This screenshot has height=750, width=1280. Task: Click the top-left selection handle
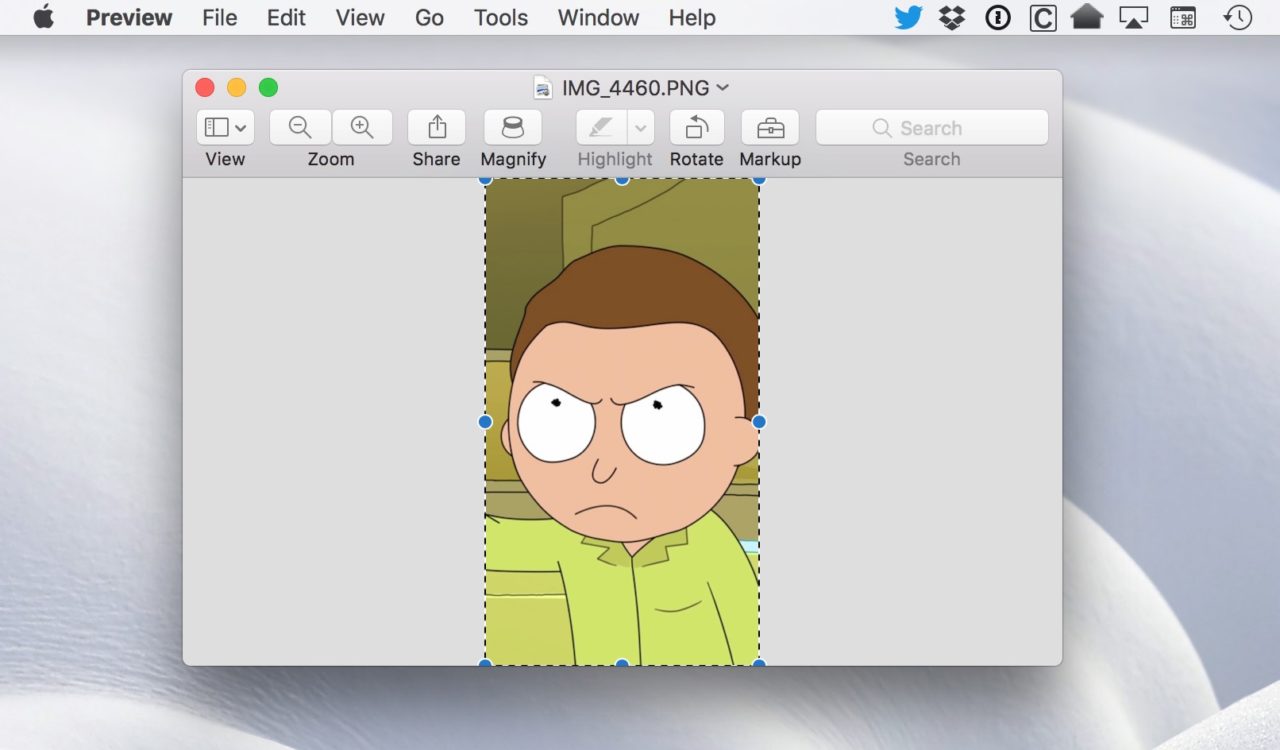tap(485, 180)
